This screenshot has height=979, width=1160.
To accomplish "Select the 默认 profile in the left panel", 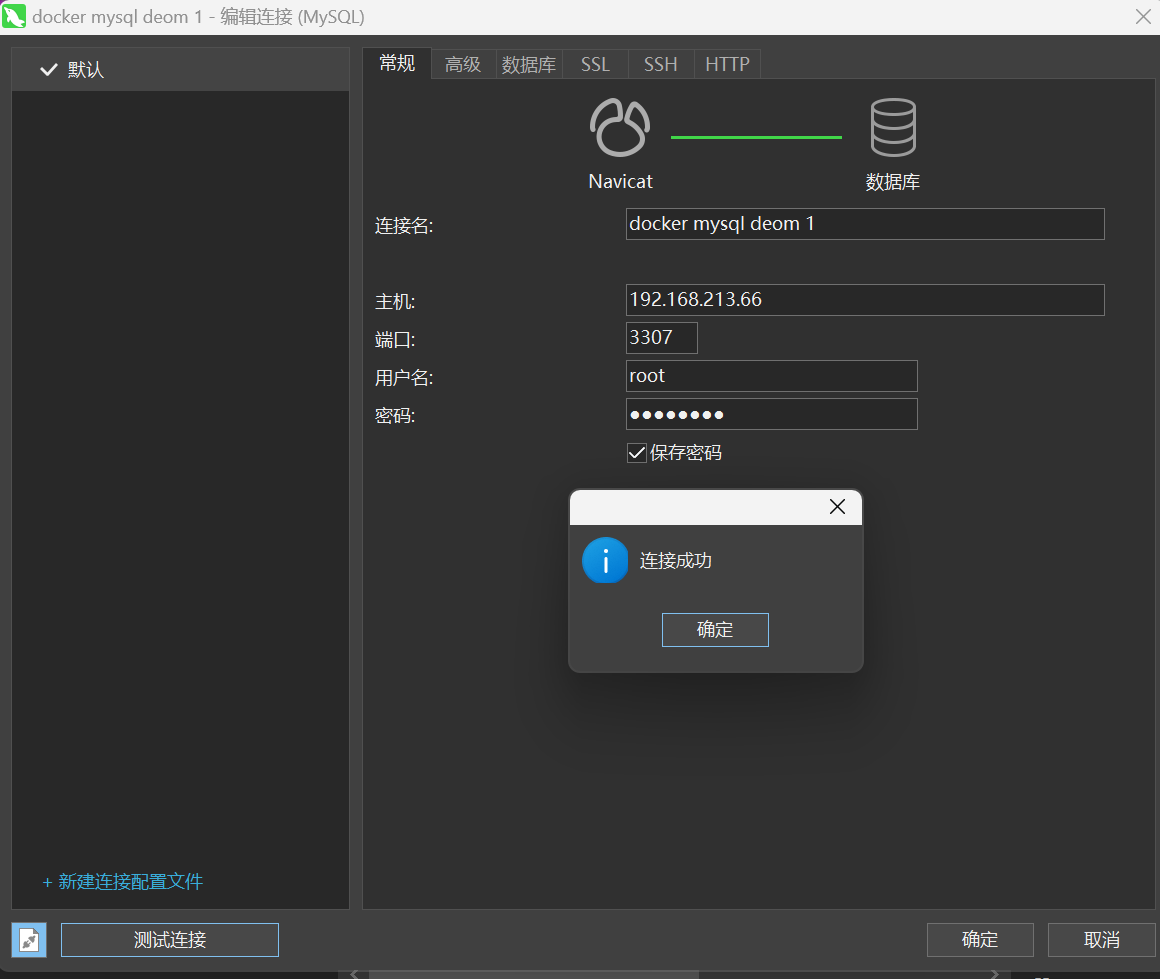I will [x=85, y=70].
